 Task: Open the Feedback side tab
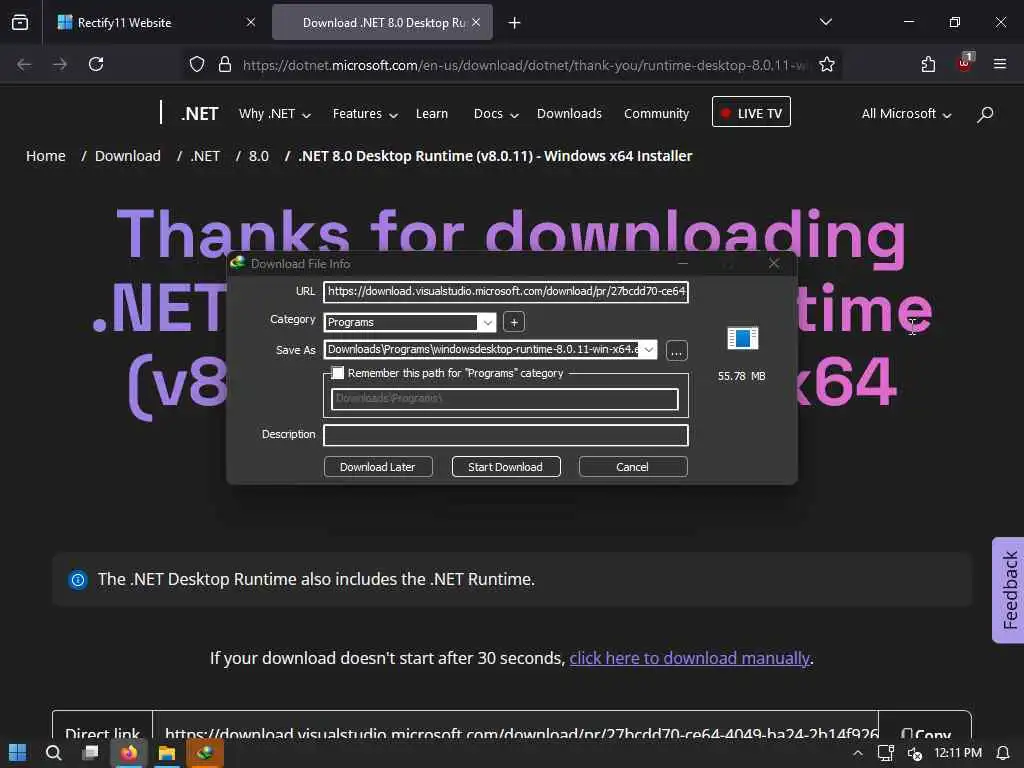tap(1008, 590)
